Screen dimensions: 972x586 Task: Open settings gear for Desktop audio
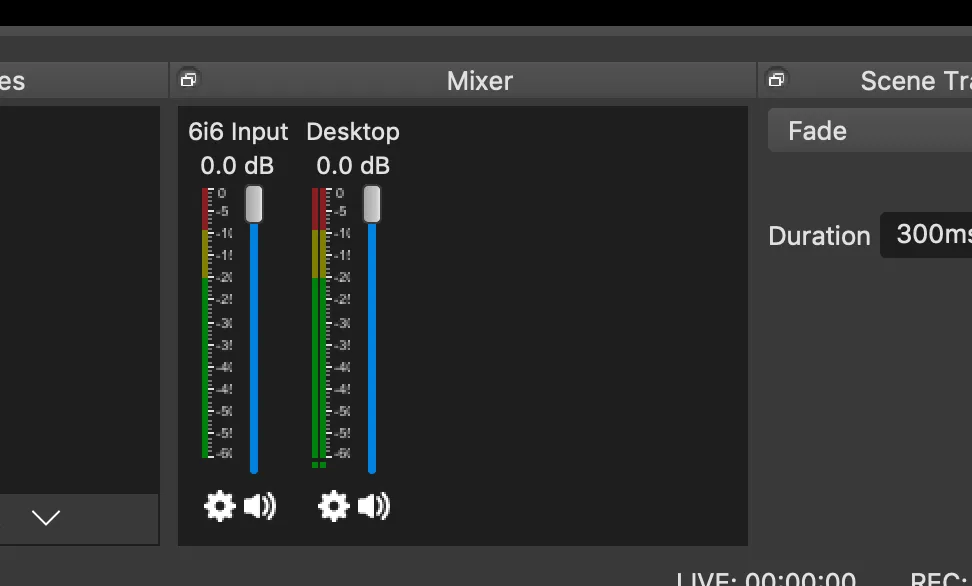click(333, 507)
